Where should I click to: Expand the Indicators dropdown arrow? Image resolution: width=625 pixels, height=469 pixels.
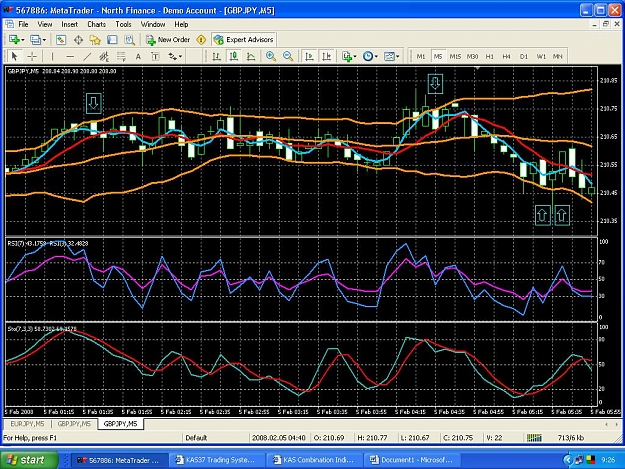pyautogui.click(x=355, y=57)
